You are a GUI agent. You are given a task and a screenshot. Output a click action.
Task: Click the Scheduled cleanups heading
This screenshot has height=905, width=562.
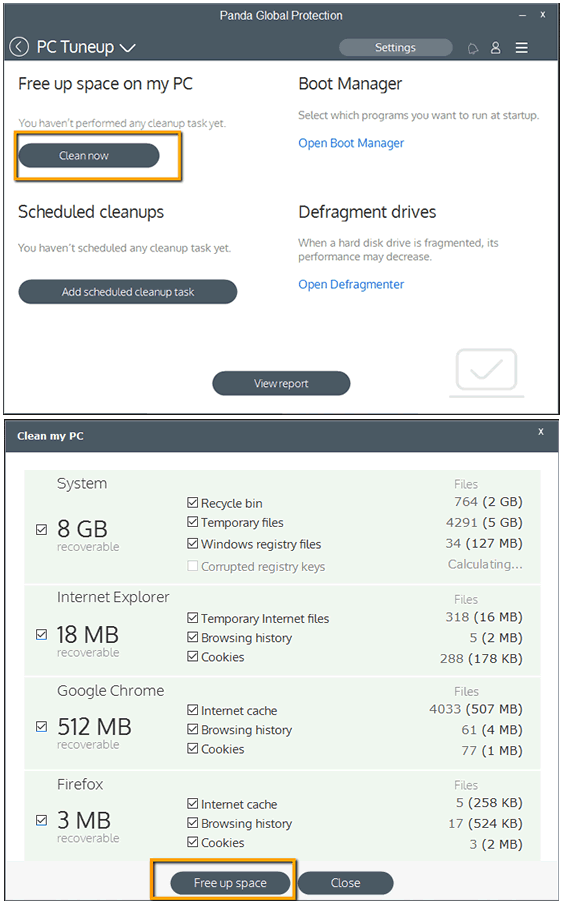pyautogui.click(x=91, y=212)
